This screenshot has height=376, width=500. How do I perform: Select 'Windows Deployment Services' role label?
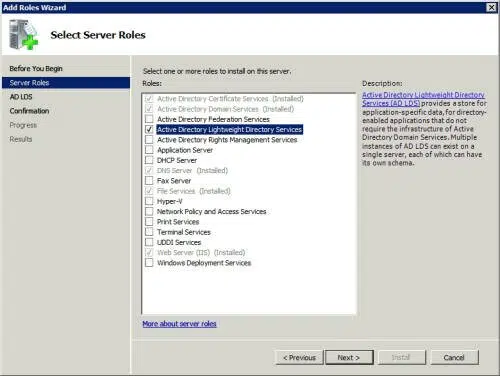(x=204, y=263)
